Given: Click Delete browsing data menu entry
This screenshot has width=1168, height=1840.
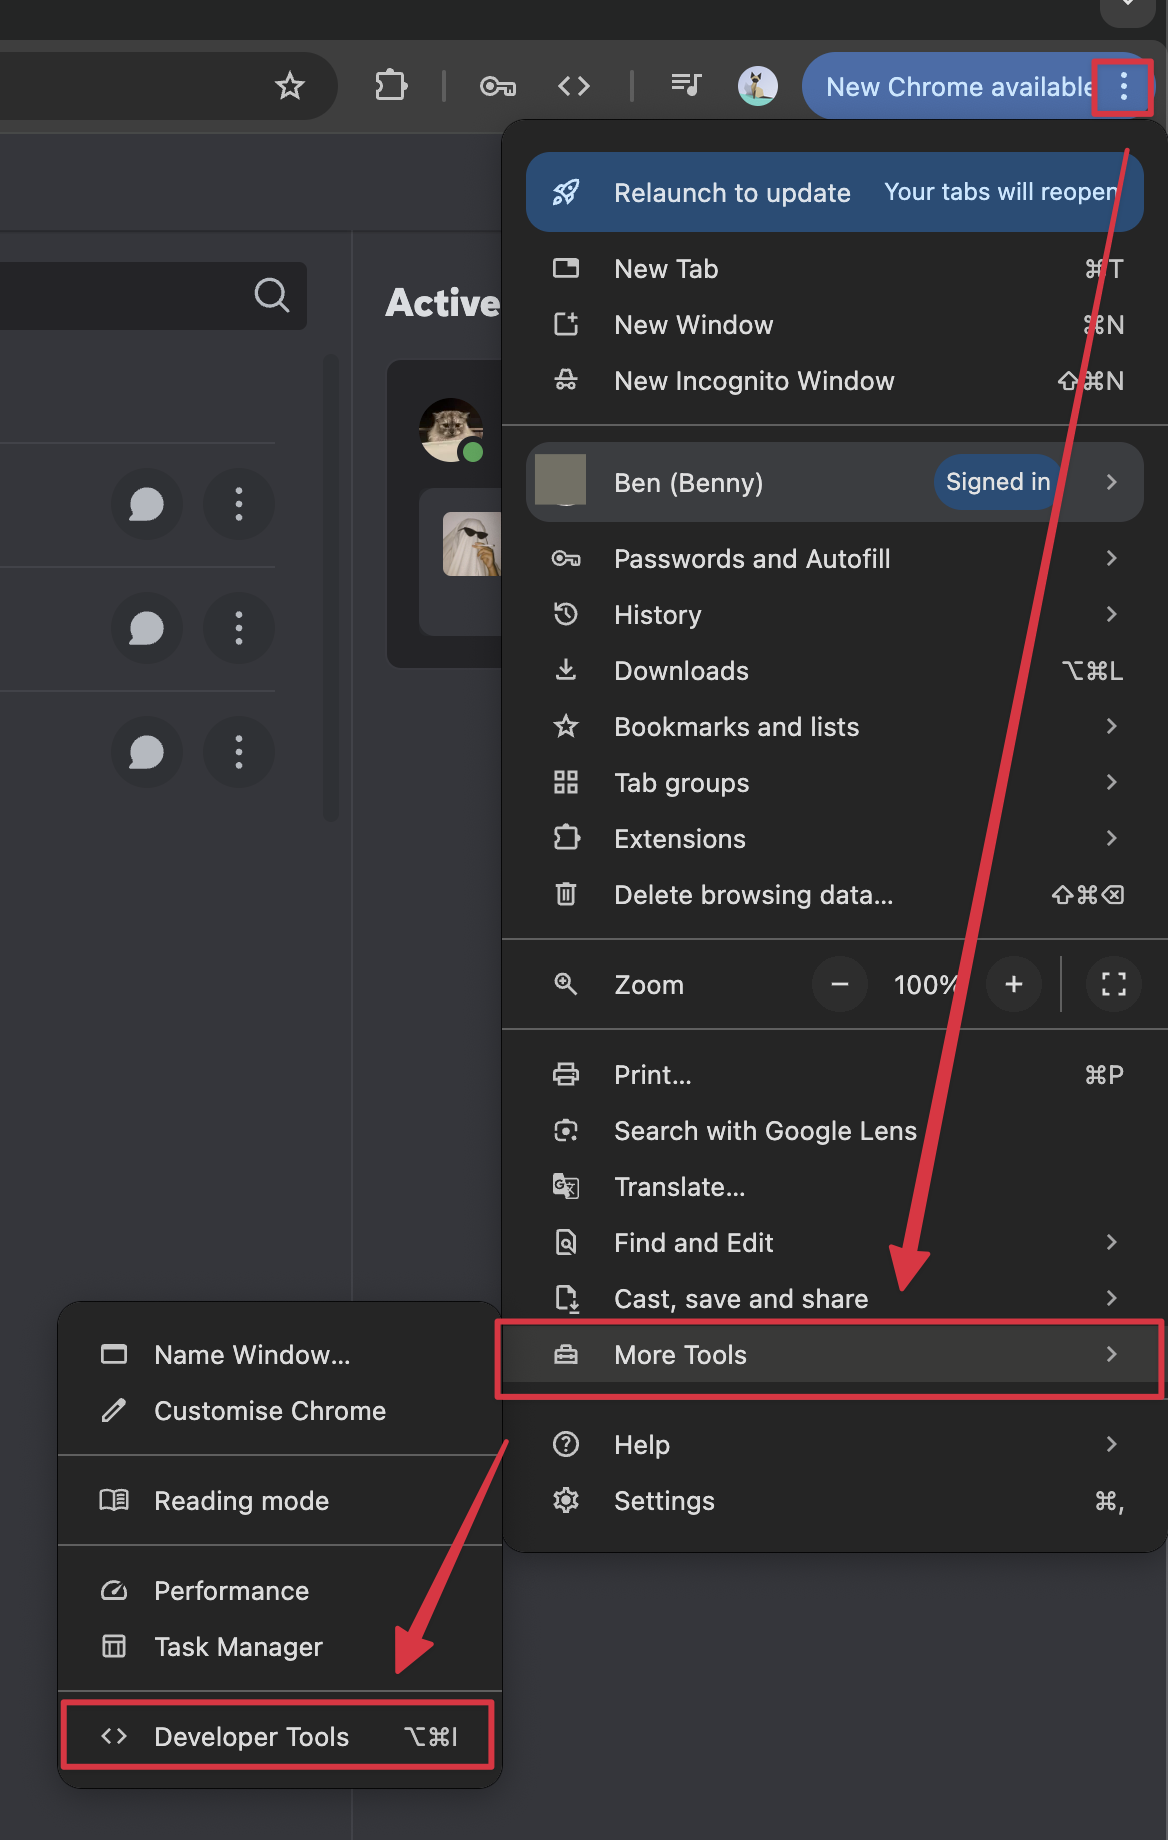Looking at the screenshot, I should [834, 894].
